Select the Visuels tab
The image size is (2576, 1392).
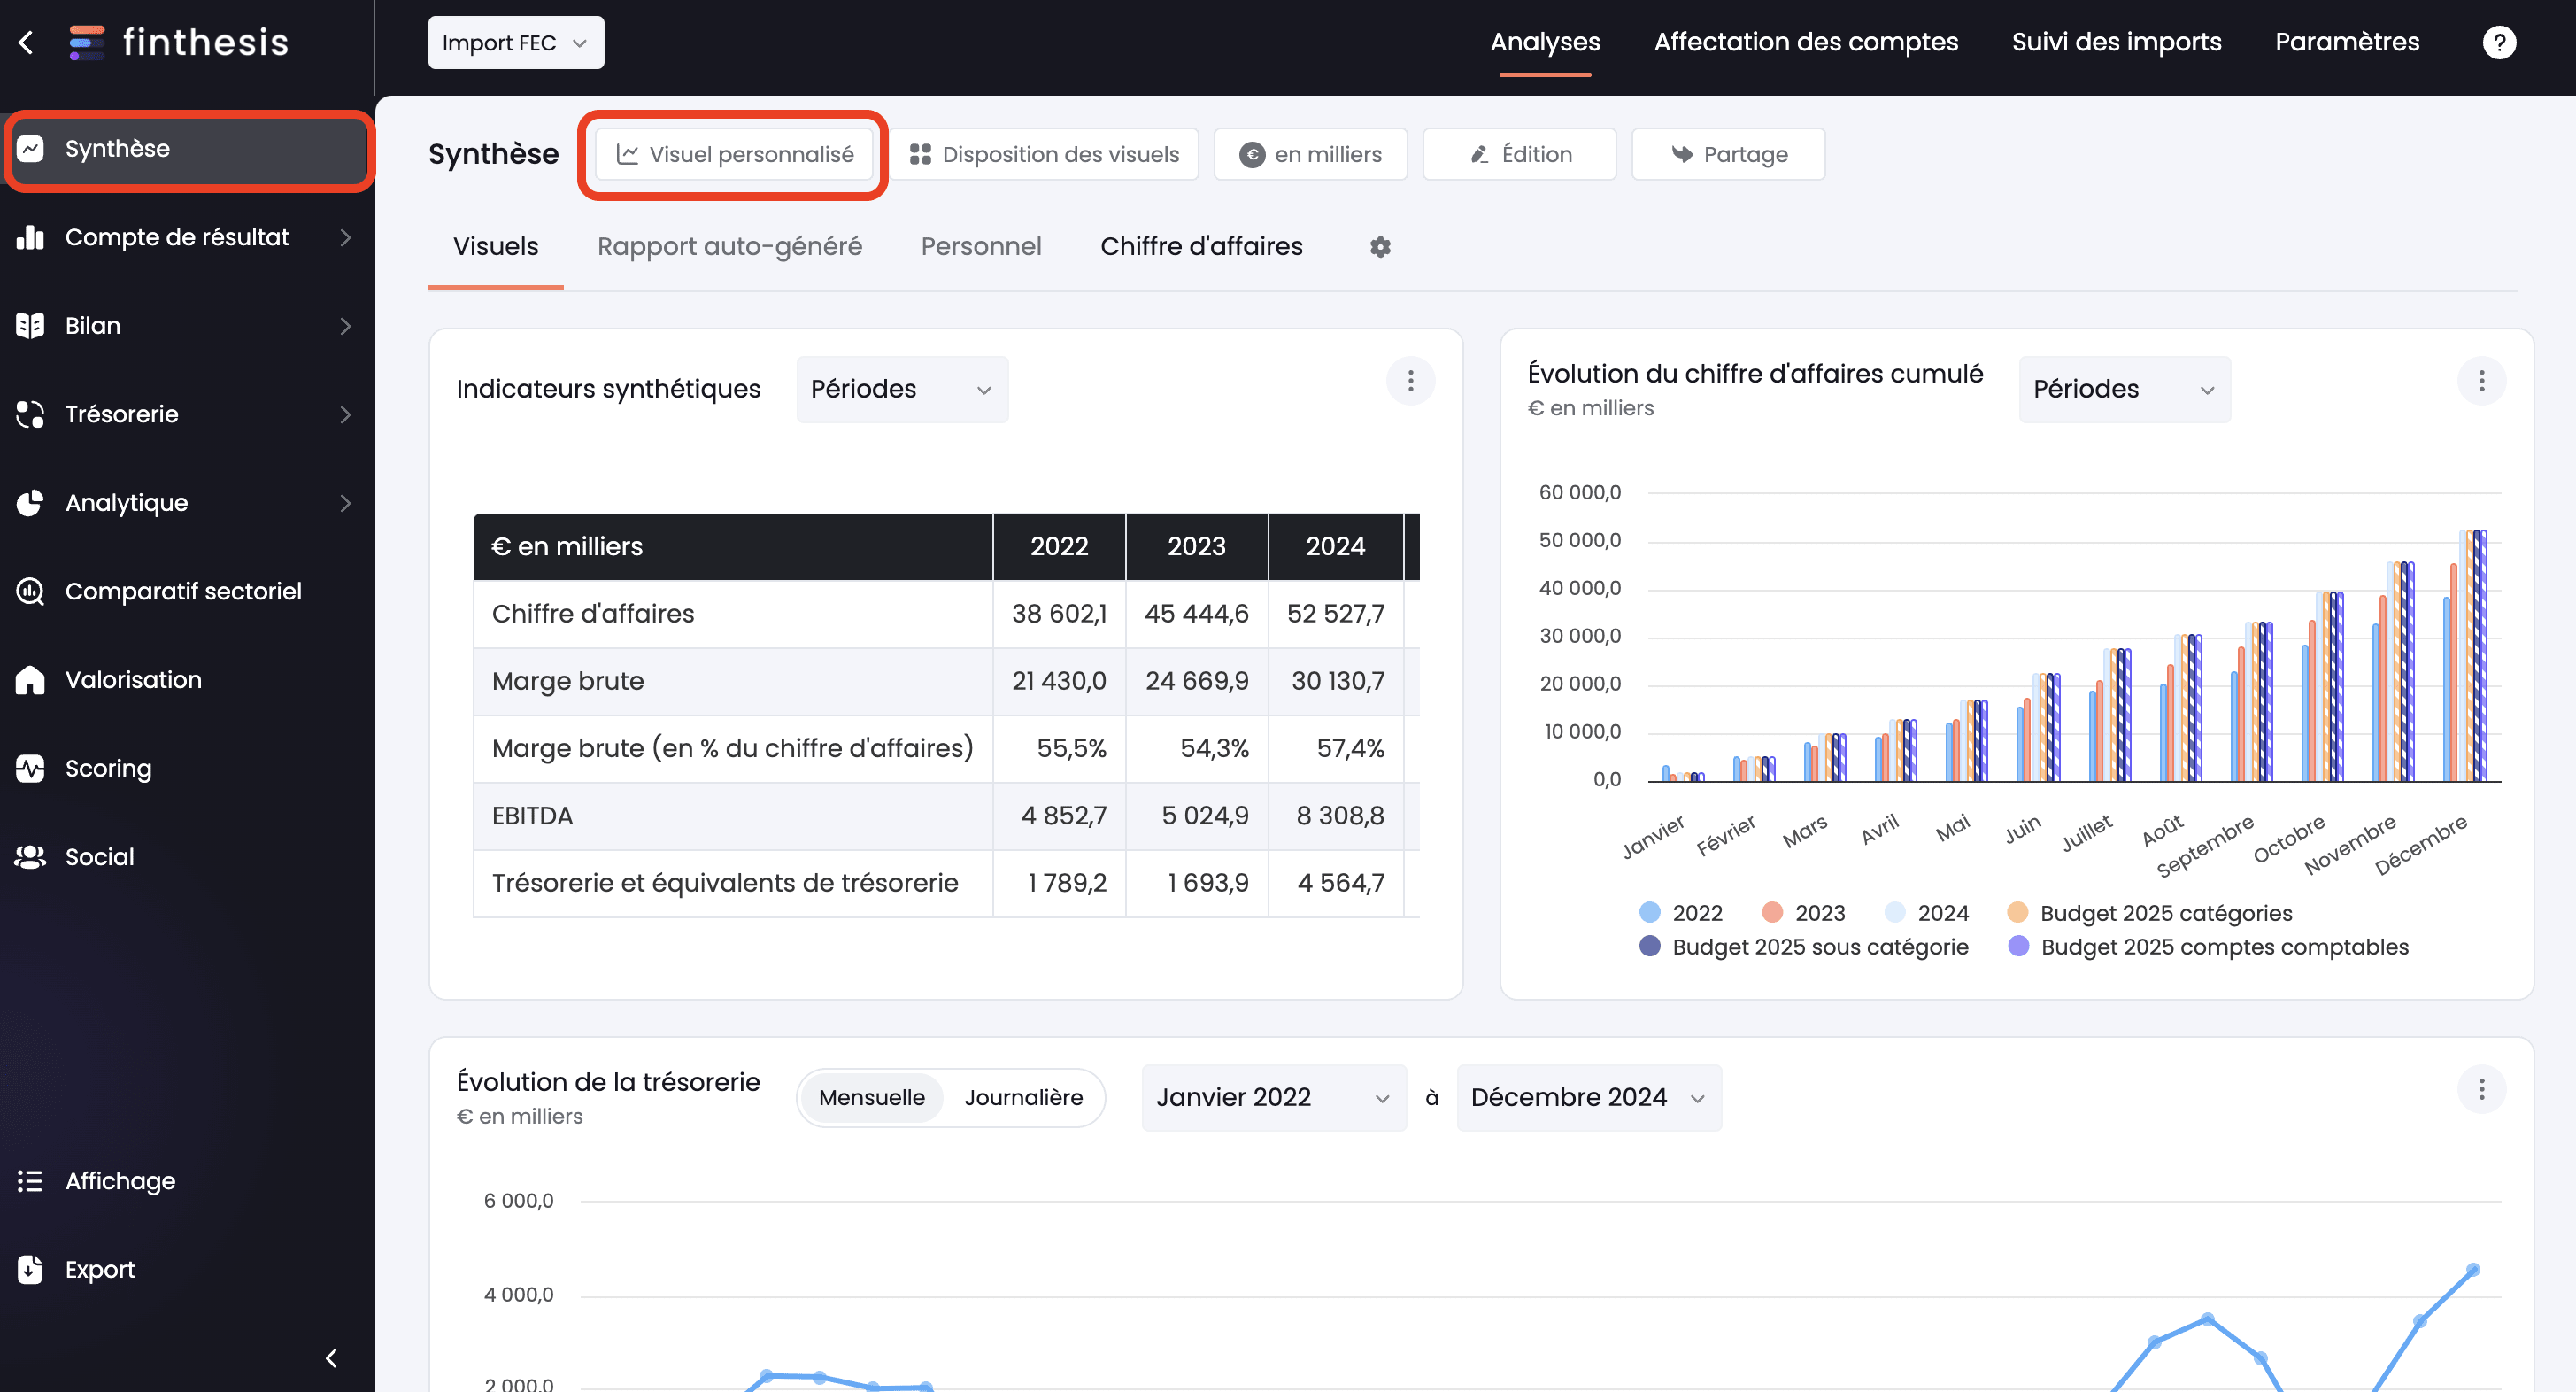coord(495,246)
